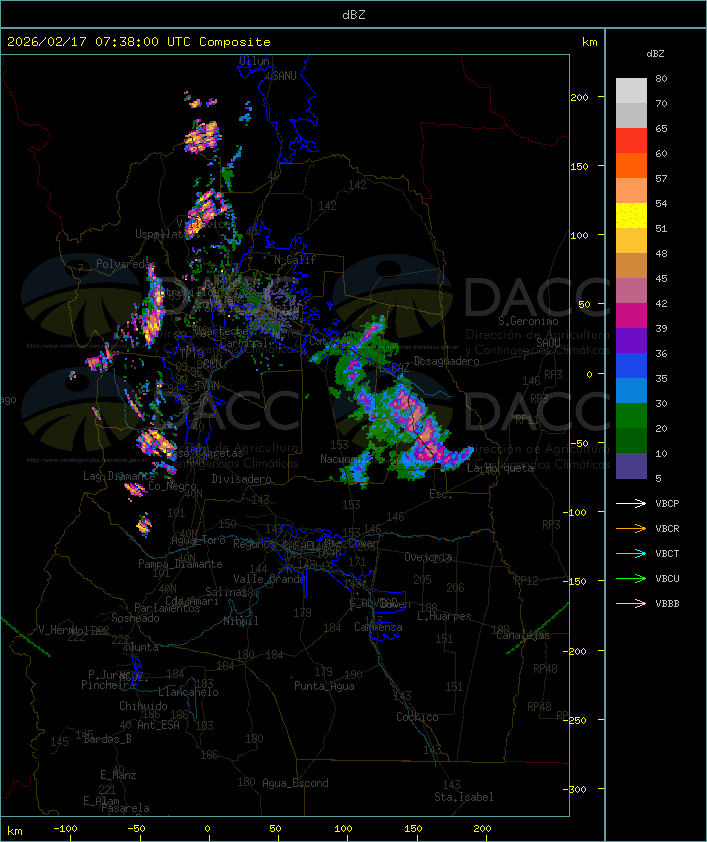Click the green VBCU arrow icon
Viewport: 707px width, 842px height.
click(x=631, y=578)
